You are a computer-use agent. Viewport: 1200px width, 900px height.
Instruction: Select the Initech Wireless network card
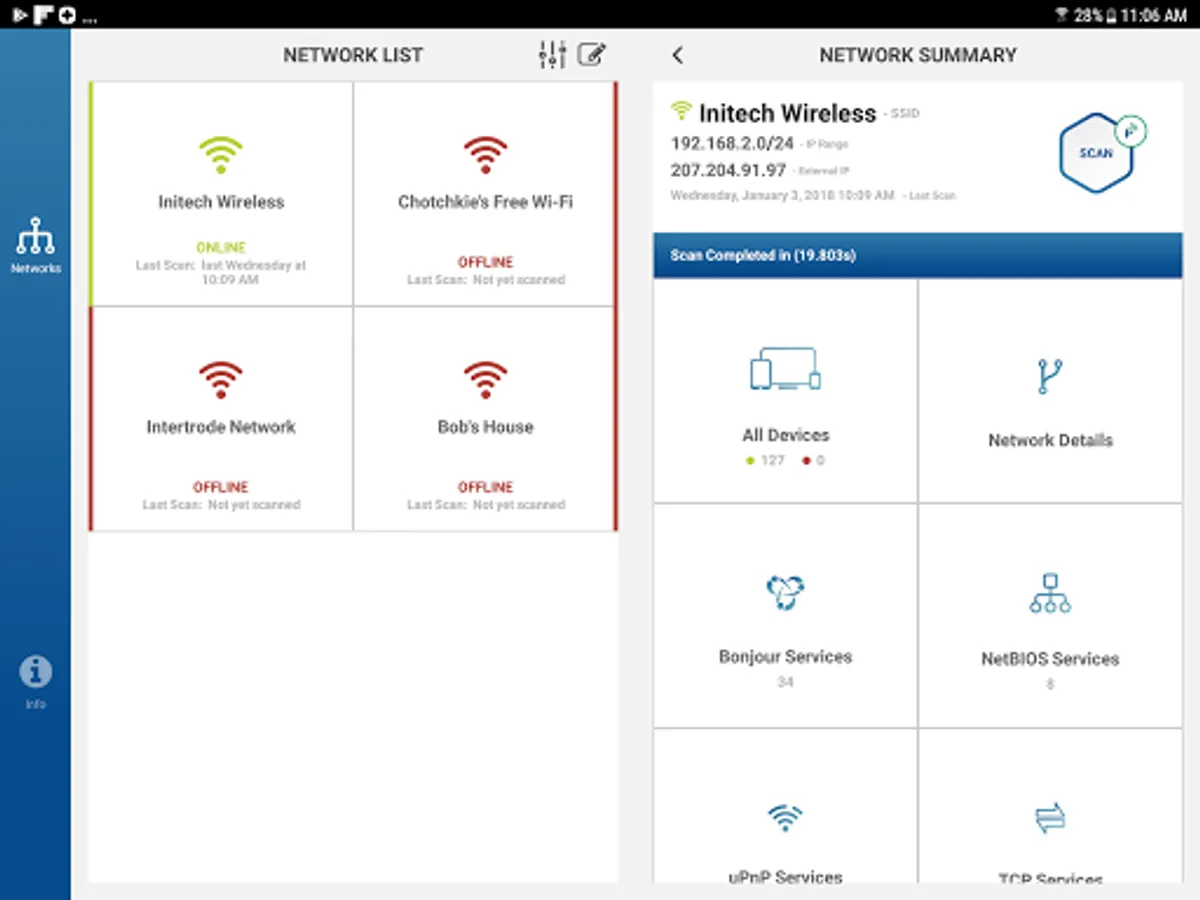click(x=221, y=194)
